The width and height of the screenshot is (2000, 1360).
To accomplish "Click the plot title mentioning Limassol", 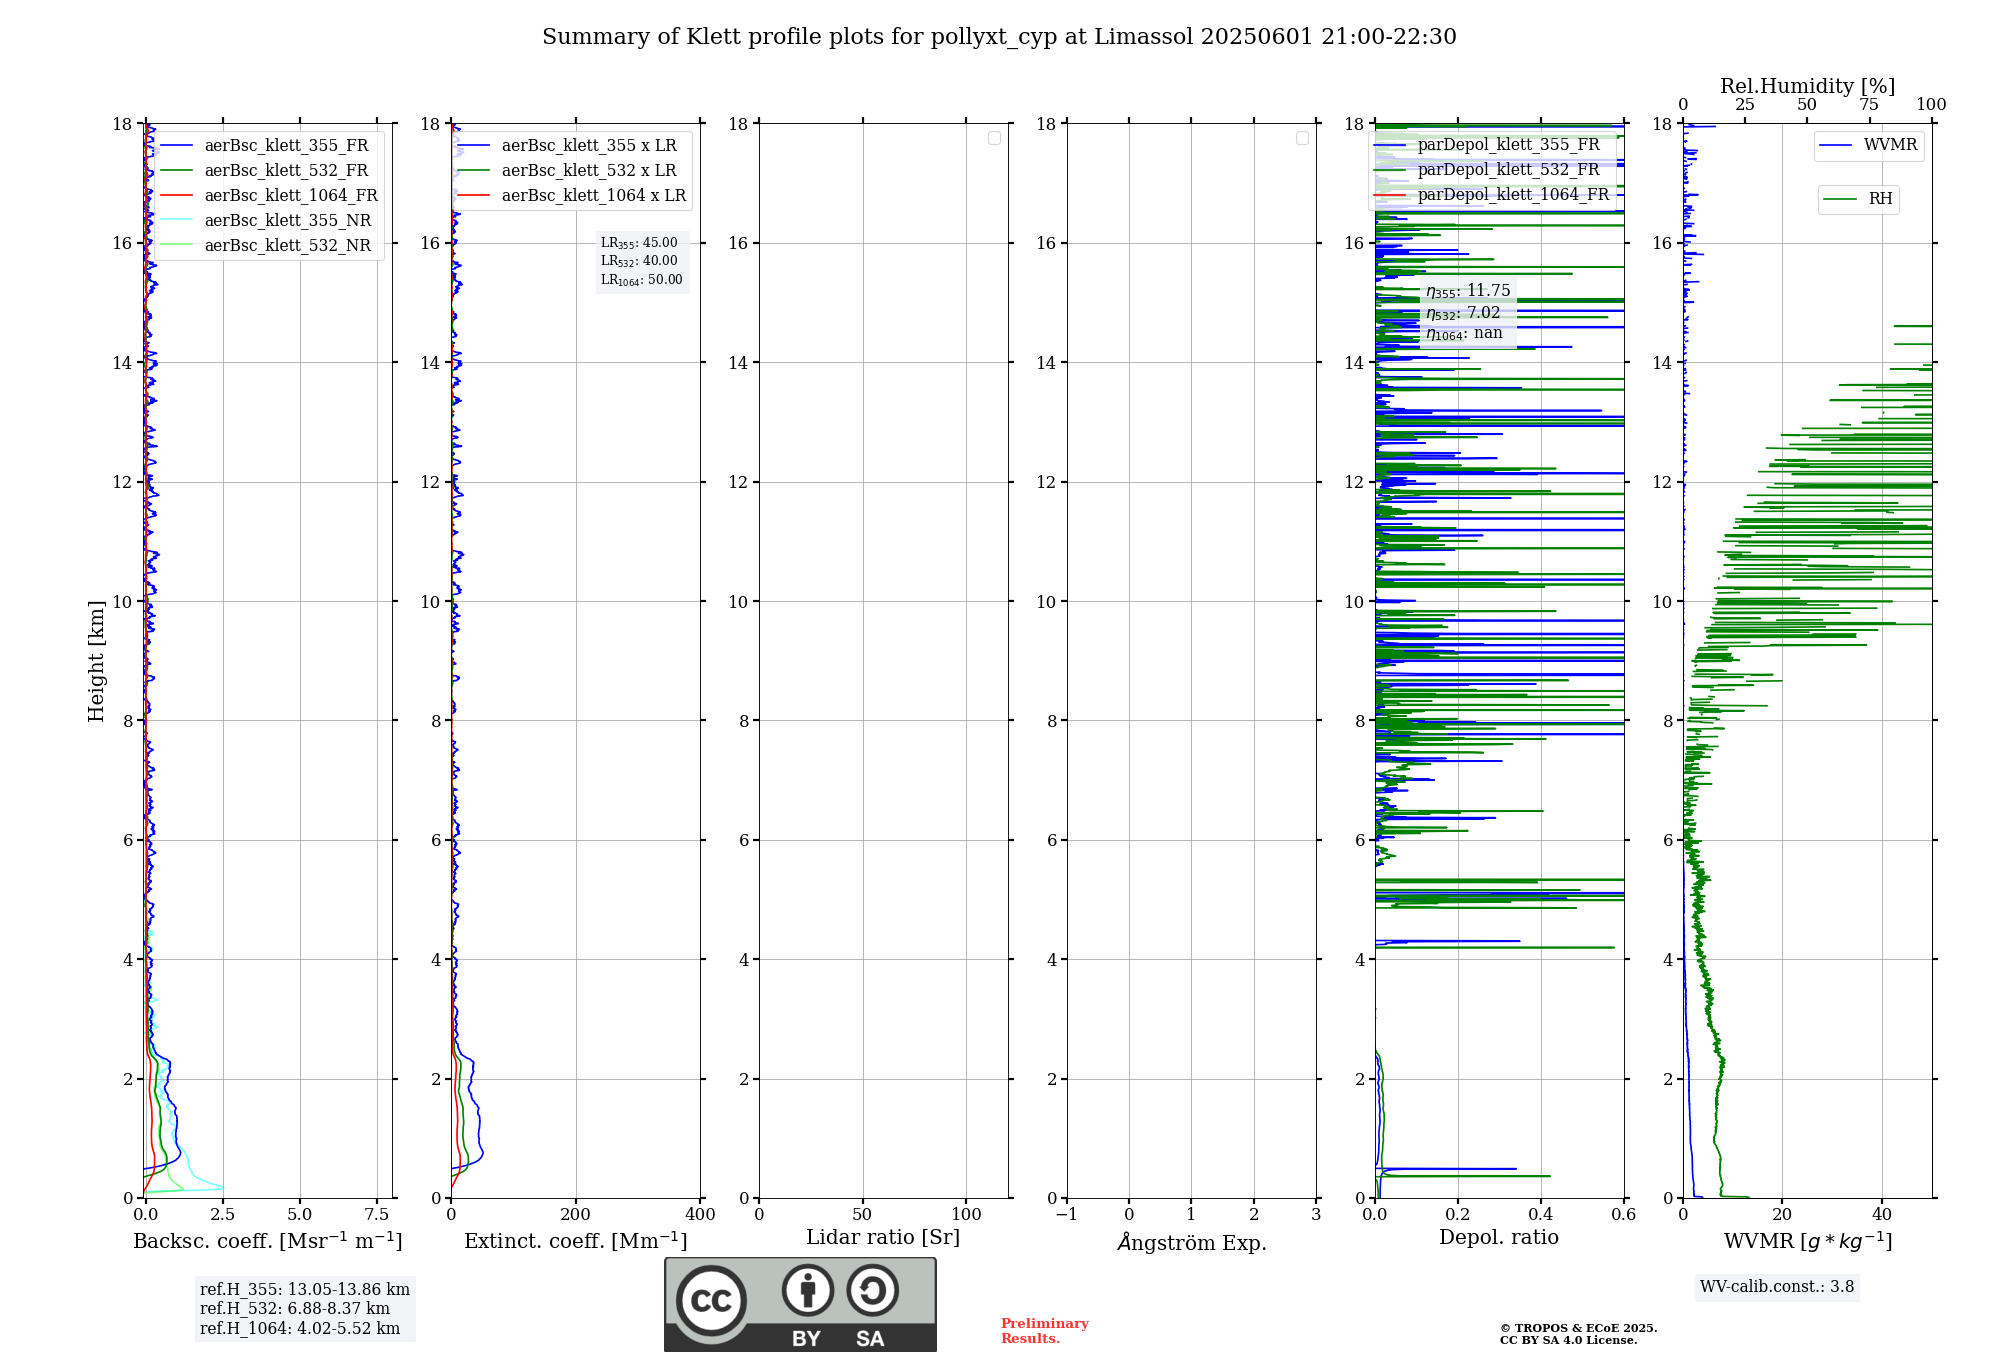I will pos(999,37).
